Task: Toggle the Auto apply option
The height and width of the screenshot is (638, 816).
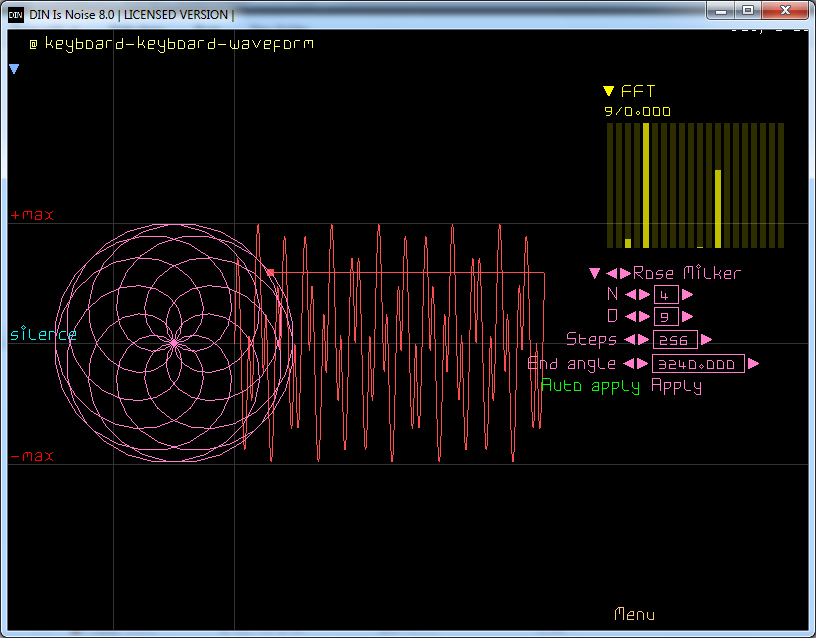Action: coord(590,386)
